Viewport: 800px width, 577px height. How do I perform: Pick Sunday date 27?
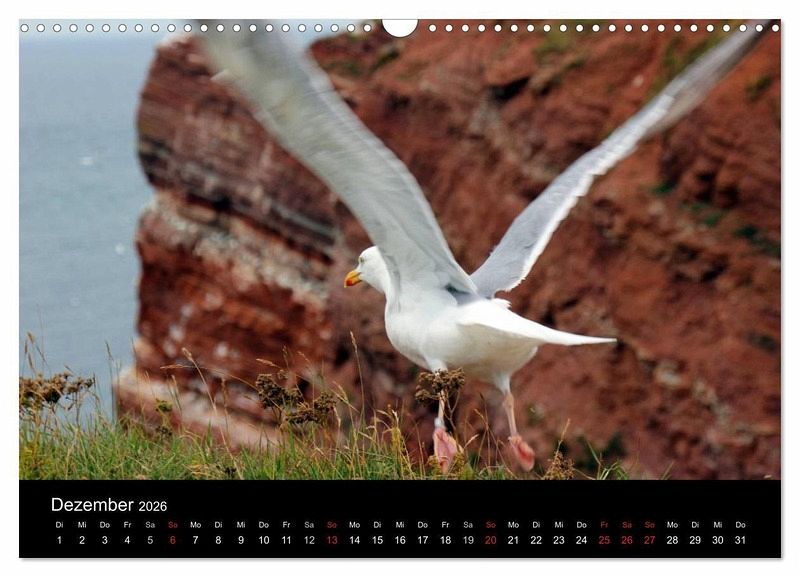click(x=650, y=540)
